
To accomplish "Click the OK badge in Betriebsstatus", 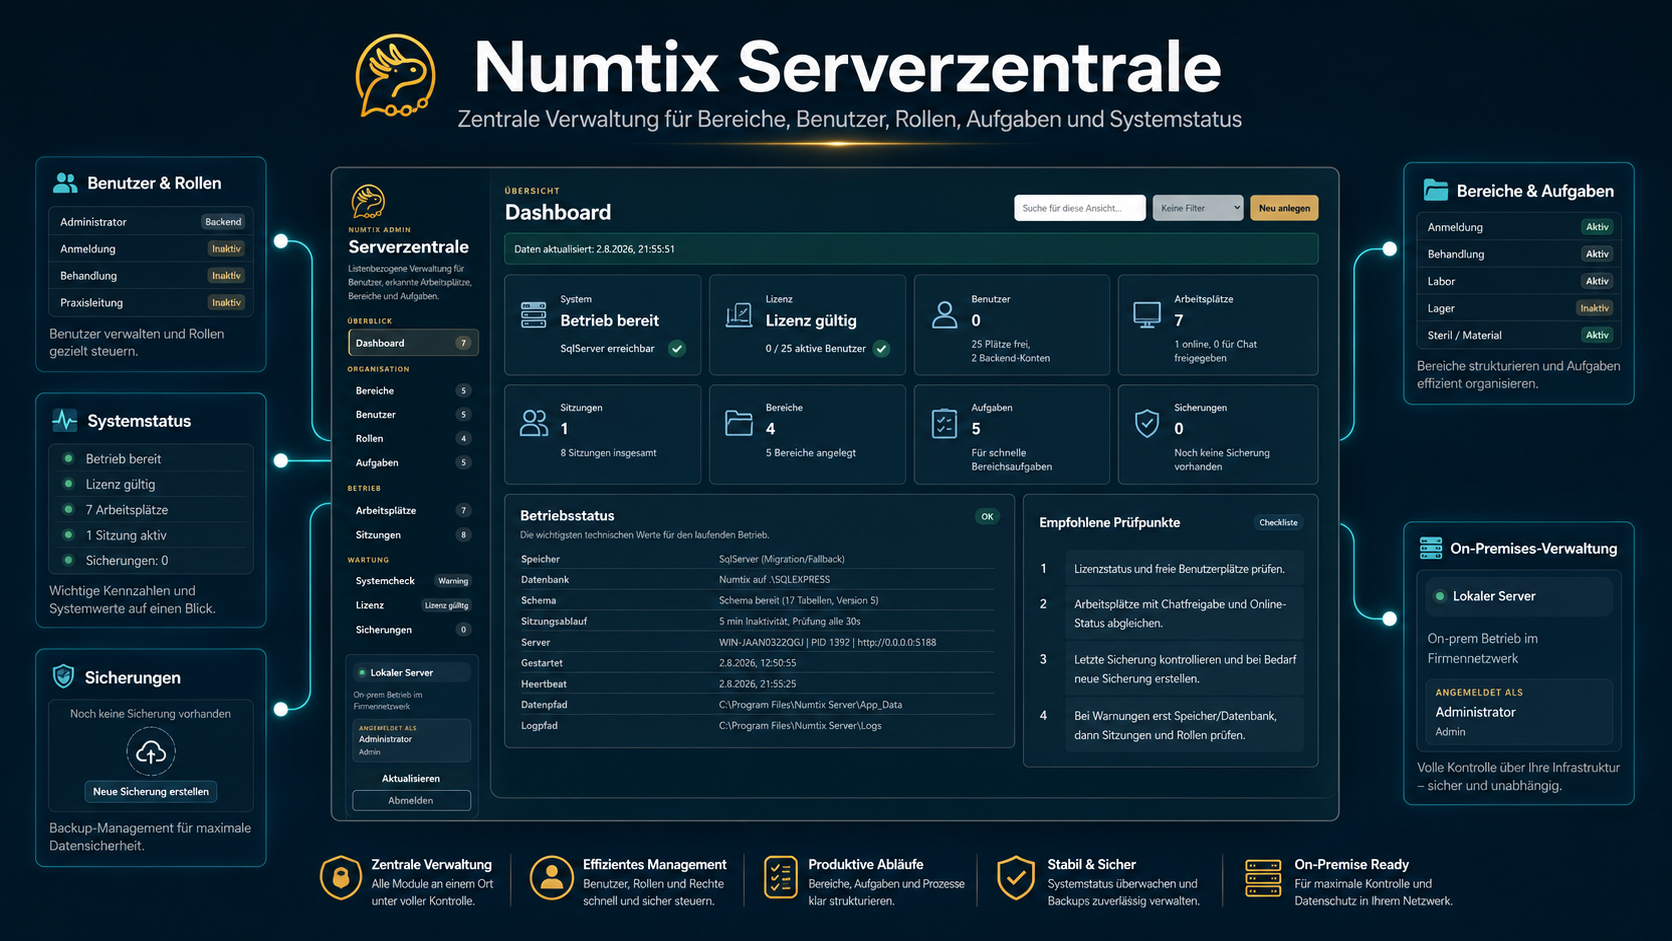I will tap(987, 517).
